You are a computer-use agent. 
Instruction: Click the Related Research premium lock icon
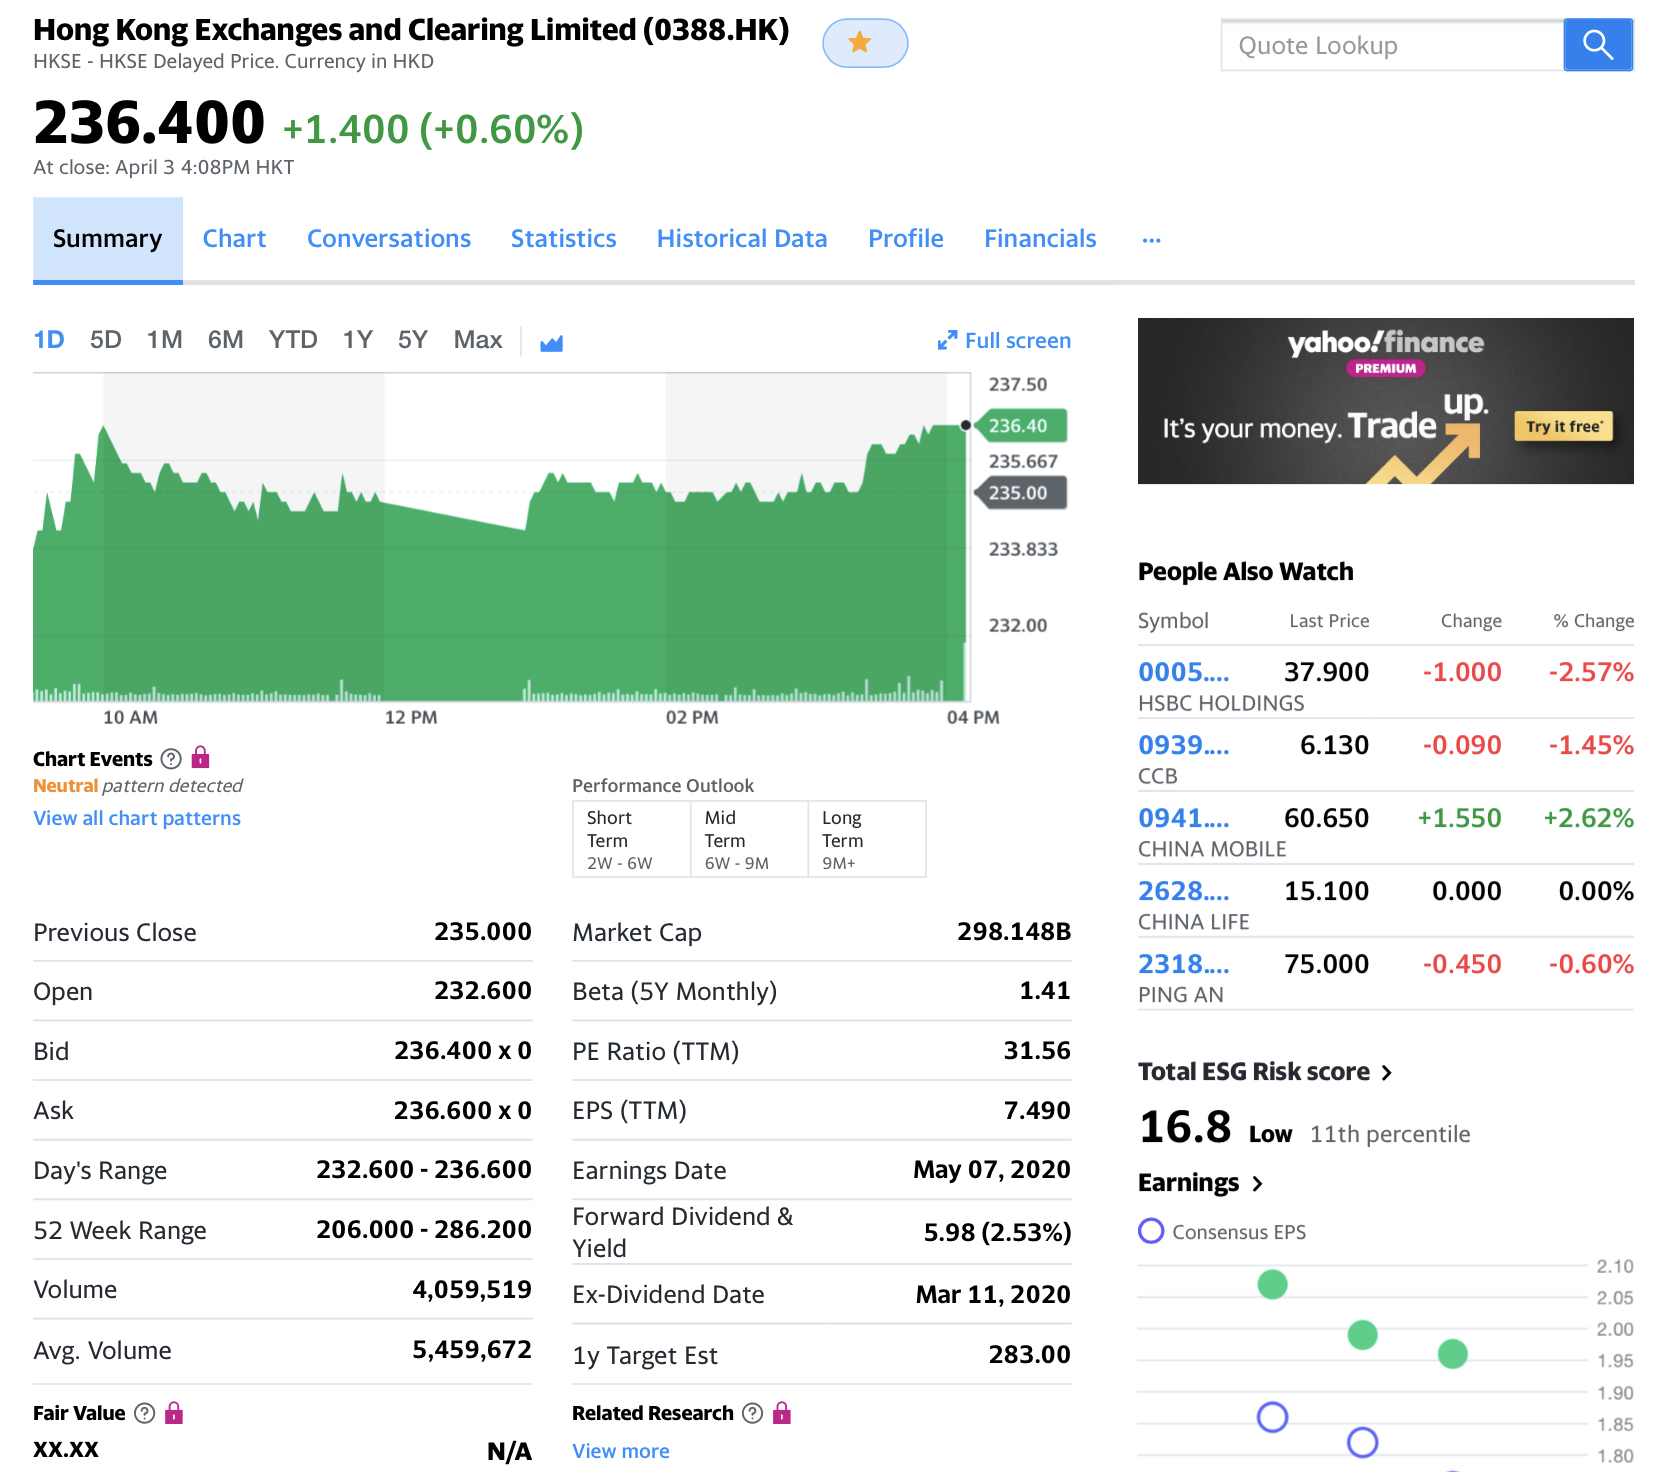coord(782,1412)
